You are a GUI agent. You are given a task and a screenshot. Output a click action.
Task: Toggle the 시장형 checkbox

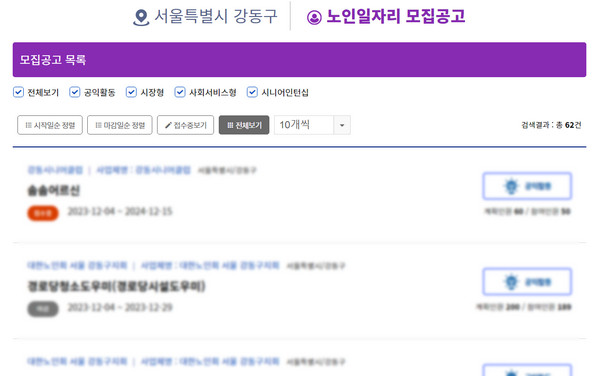click(x=131, y=92)
